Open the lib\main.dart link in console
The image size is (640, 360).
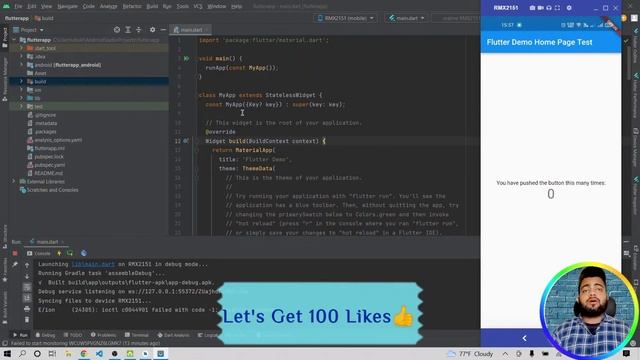tap(93, 264)
